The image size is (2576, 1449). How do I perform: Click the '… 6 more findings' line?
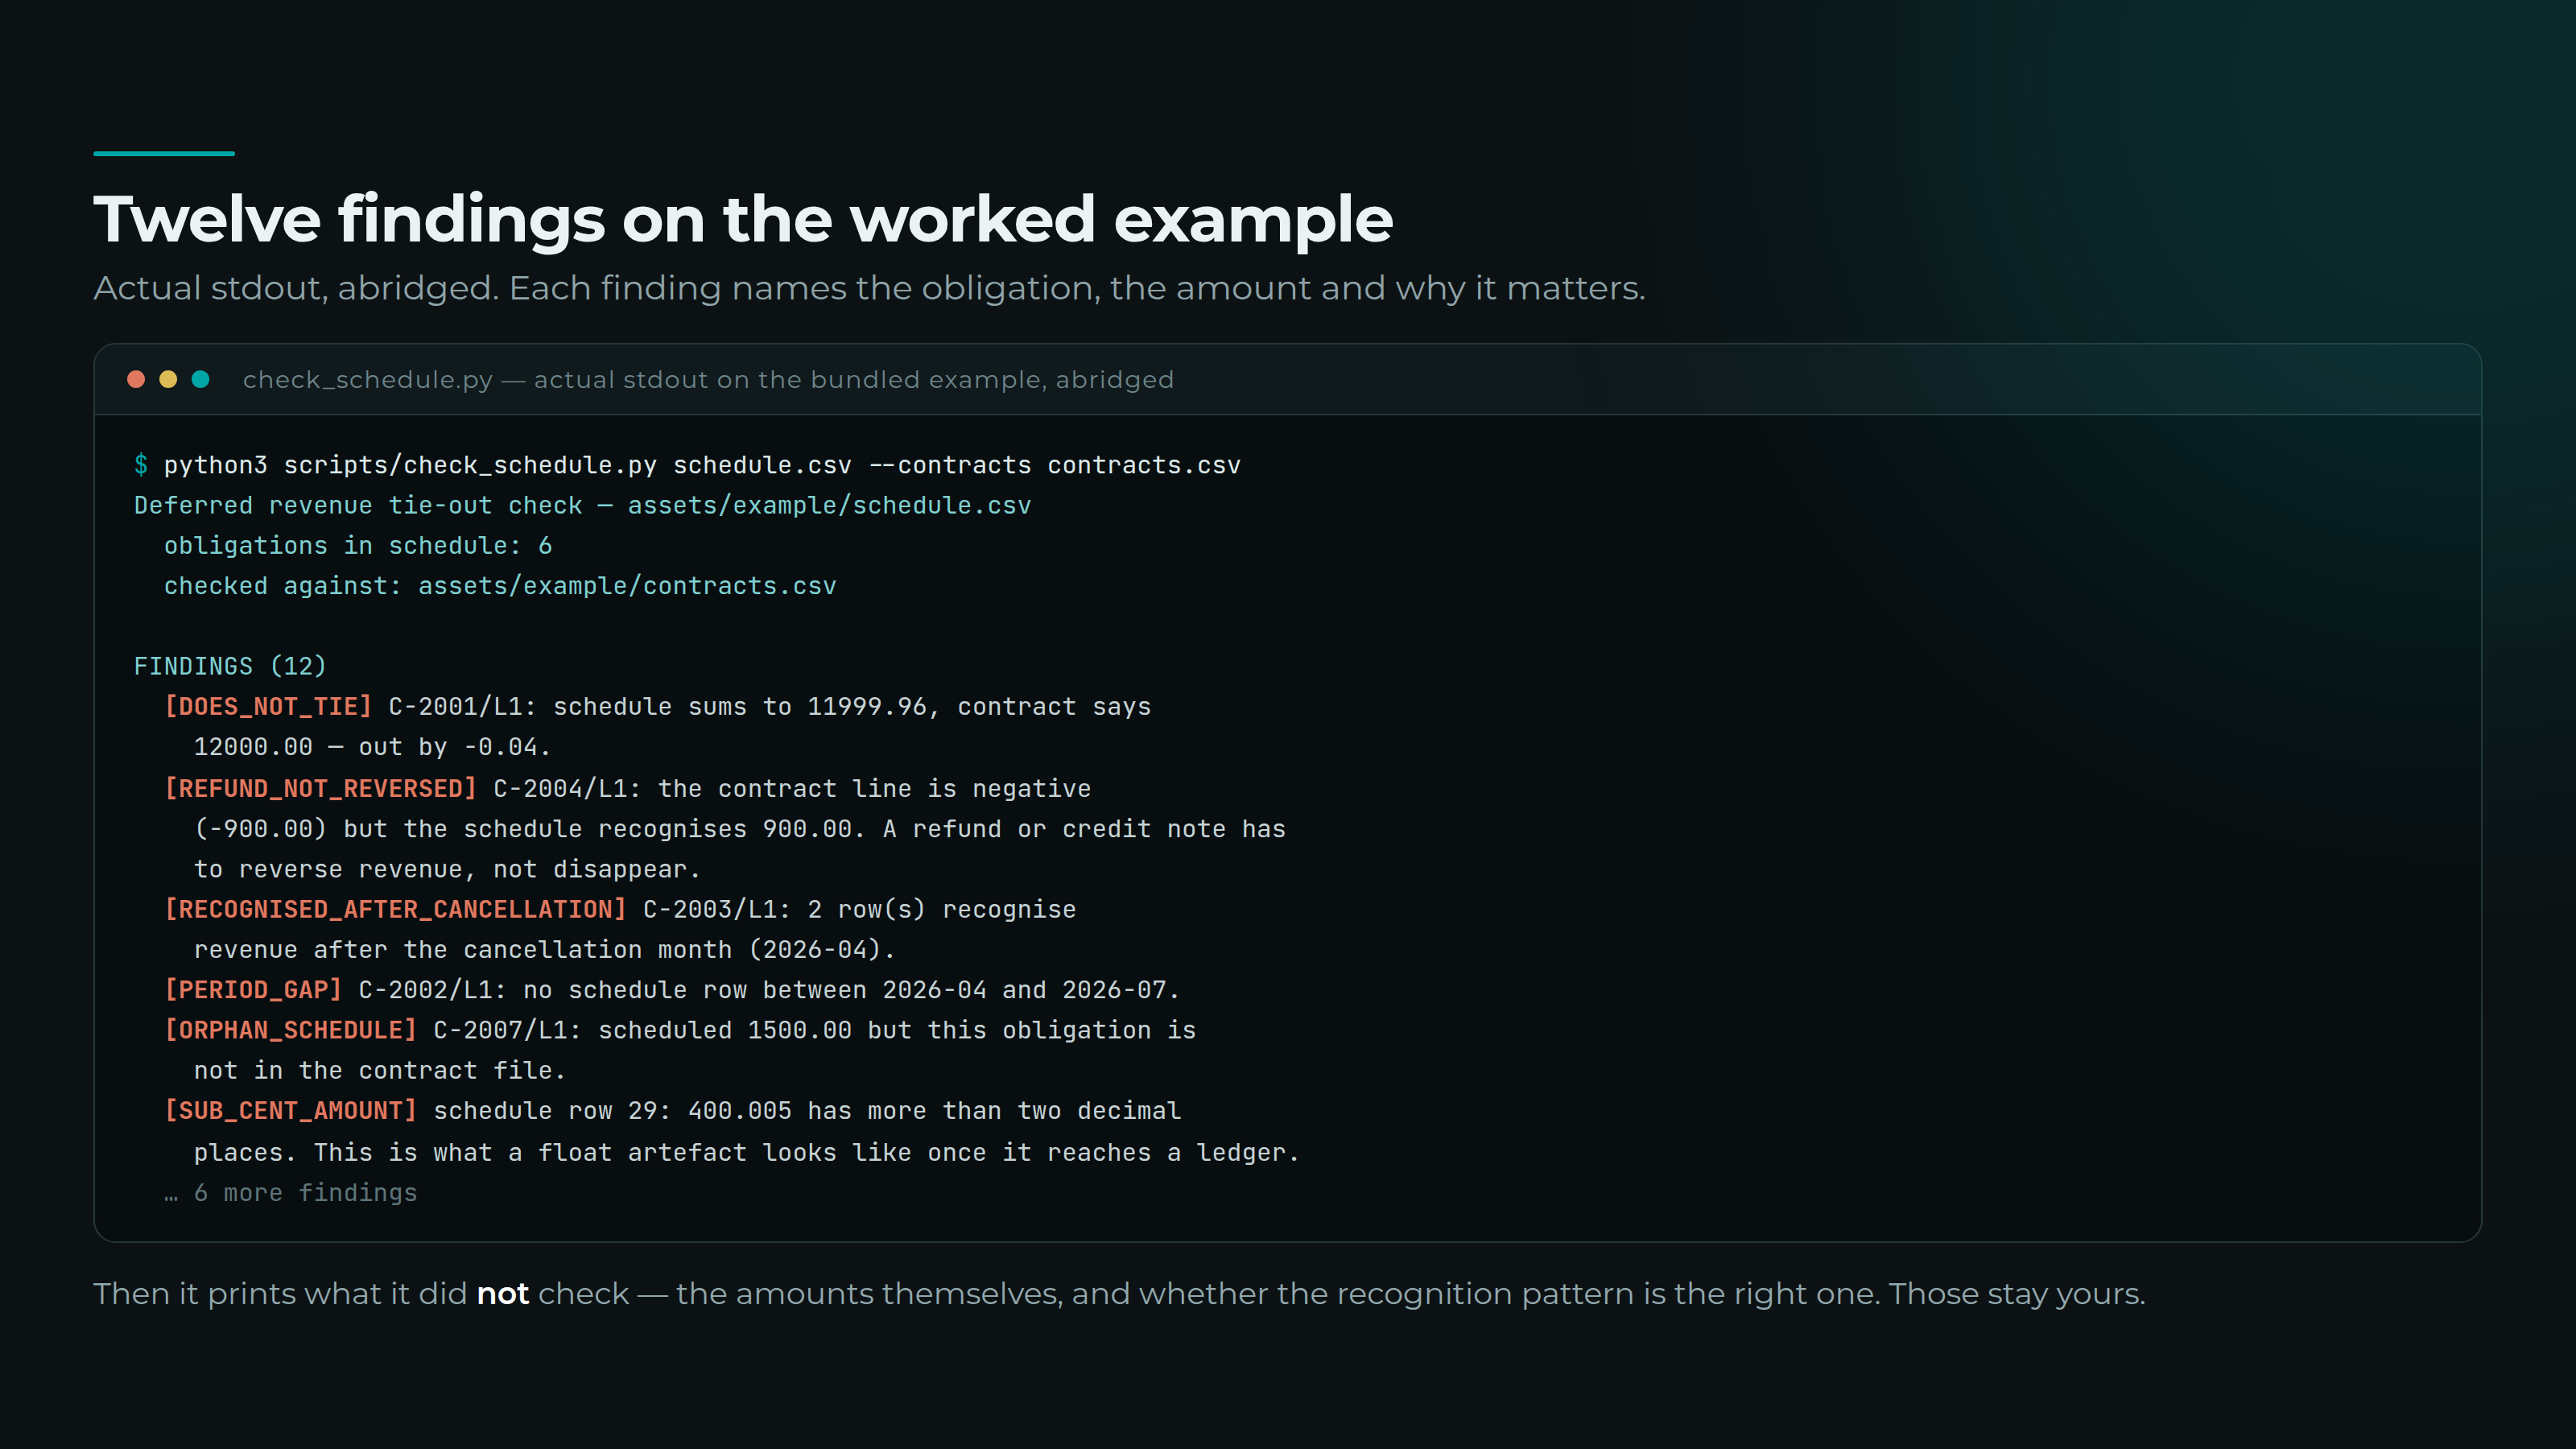(290, 1192)
